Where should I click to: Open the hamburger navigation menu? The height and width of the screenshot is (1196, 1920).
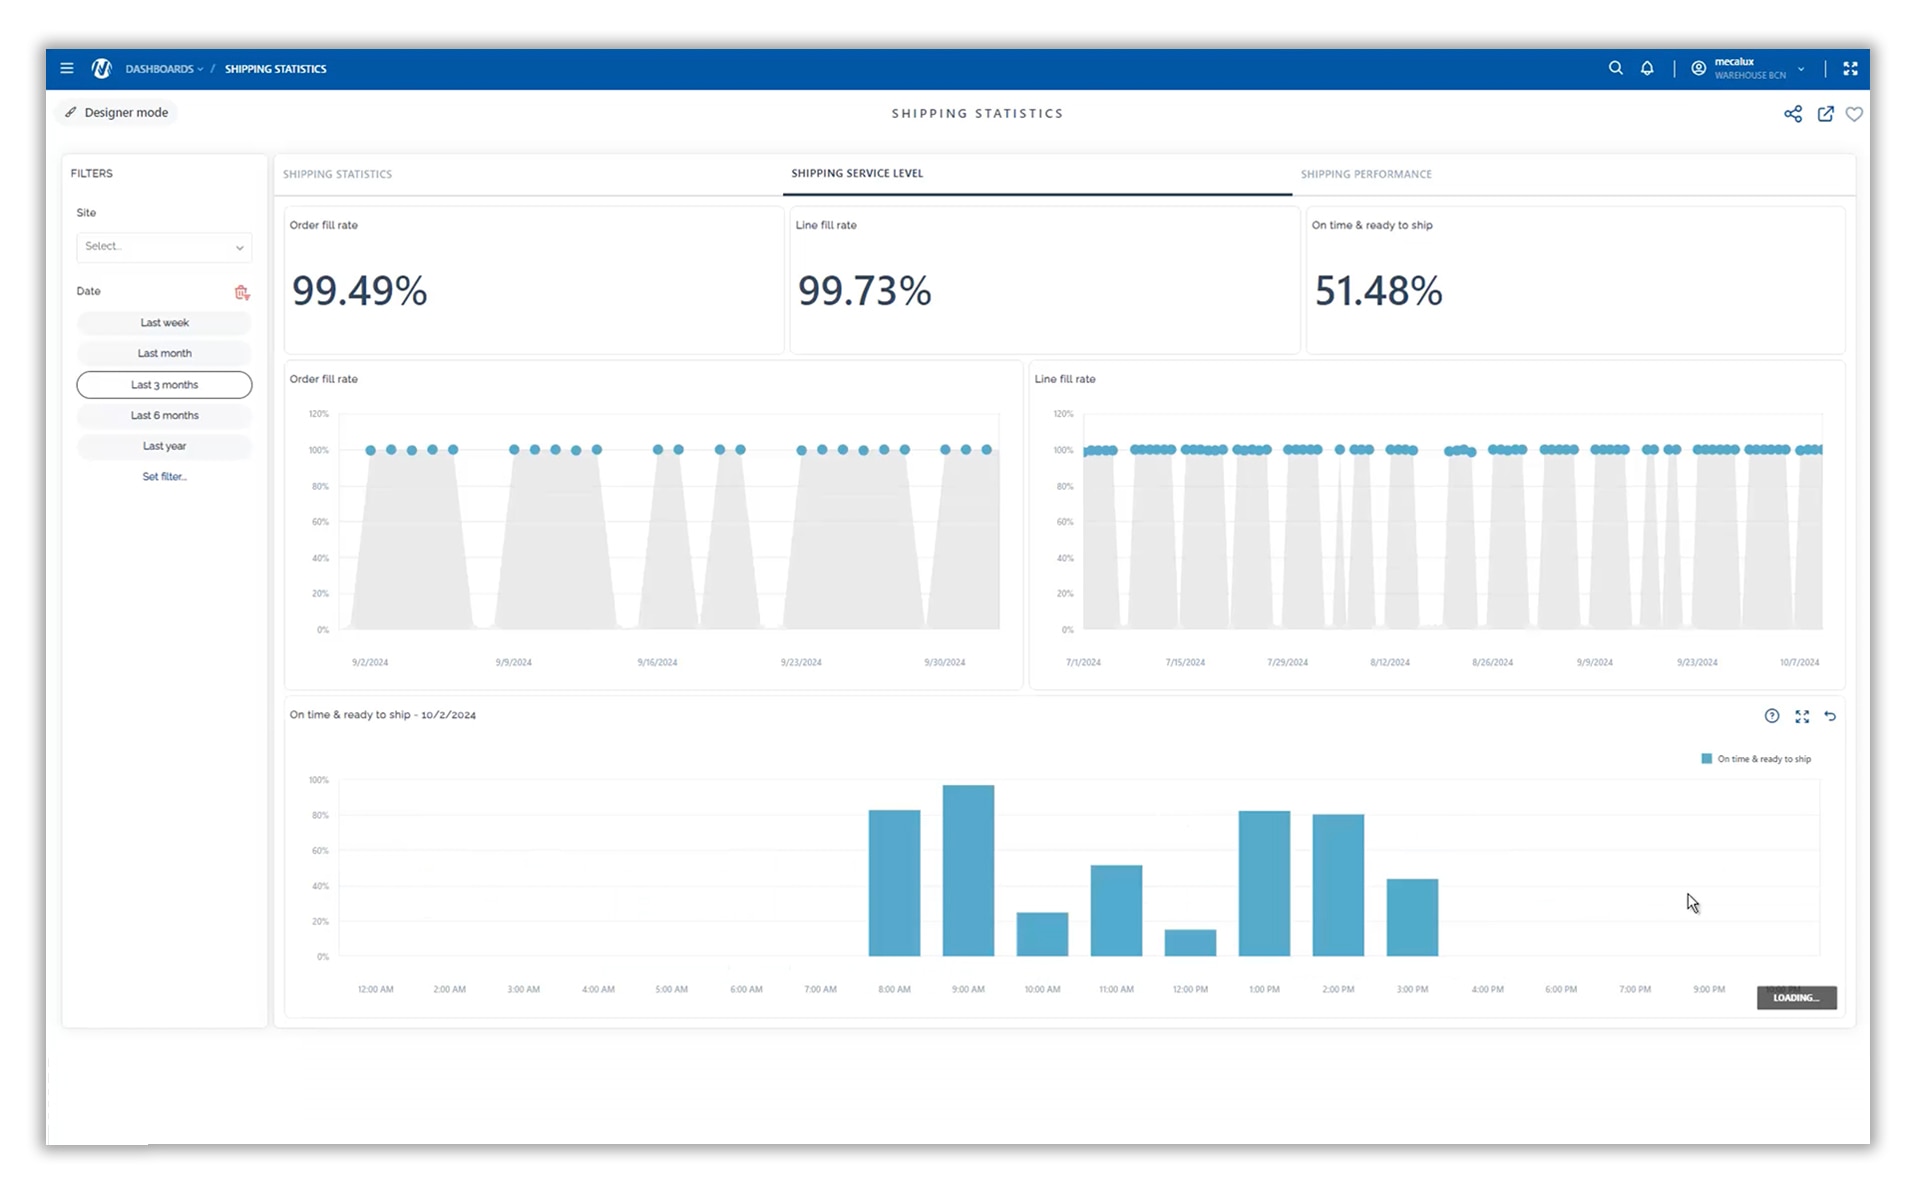click(x=67, y=69)
